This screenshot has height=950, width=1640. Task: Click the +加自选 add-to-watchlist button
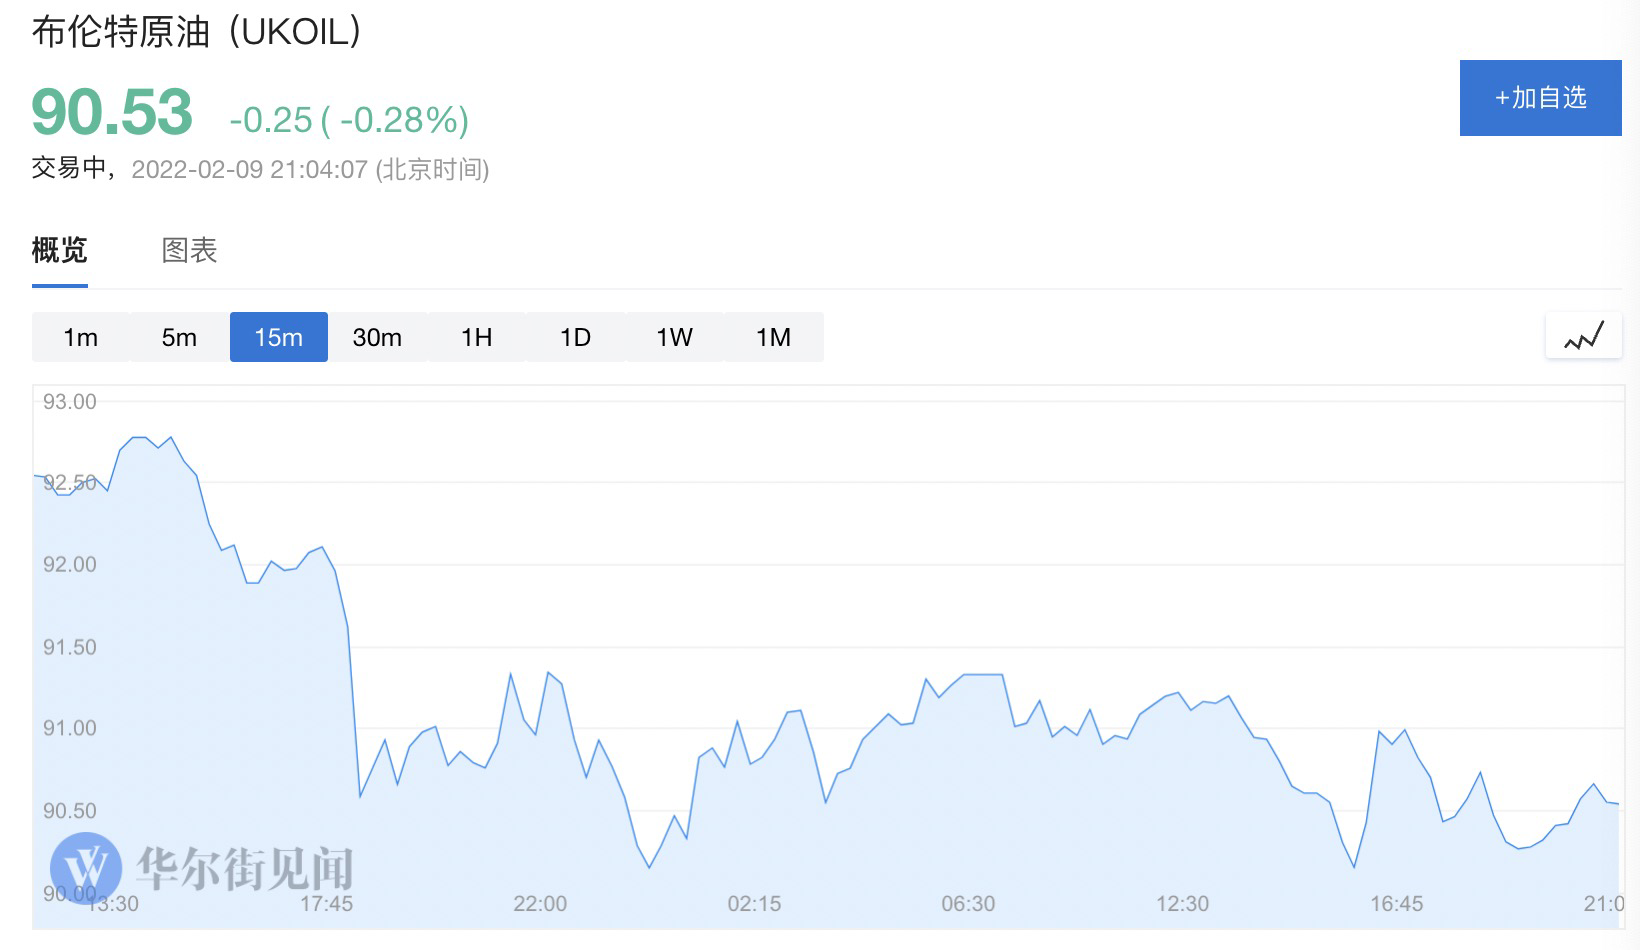1540,98
